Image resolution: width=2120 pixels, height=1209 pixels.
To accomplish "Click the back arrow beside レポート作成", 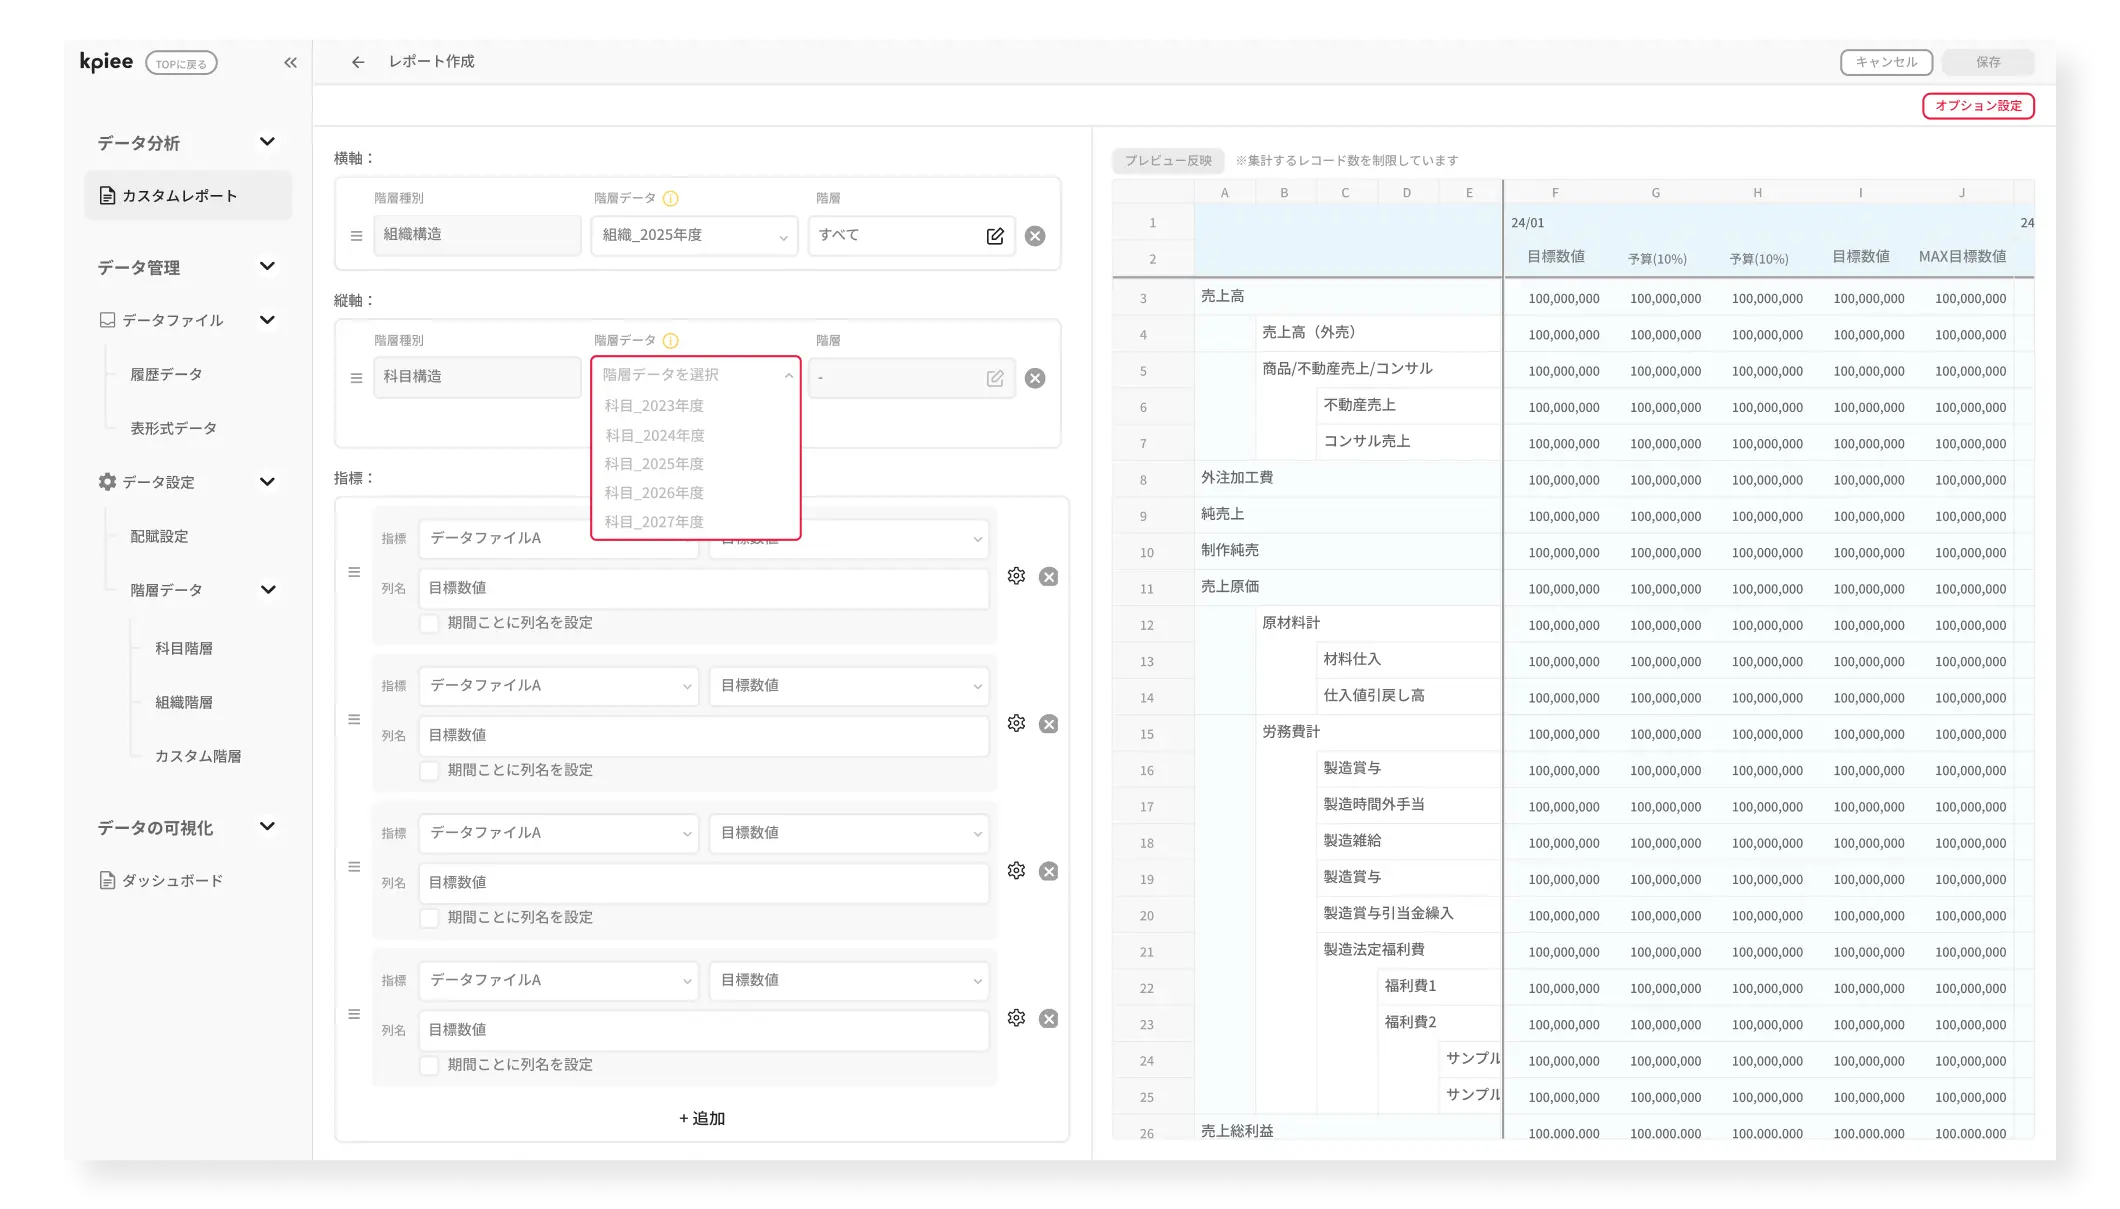I will (358, 62).
